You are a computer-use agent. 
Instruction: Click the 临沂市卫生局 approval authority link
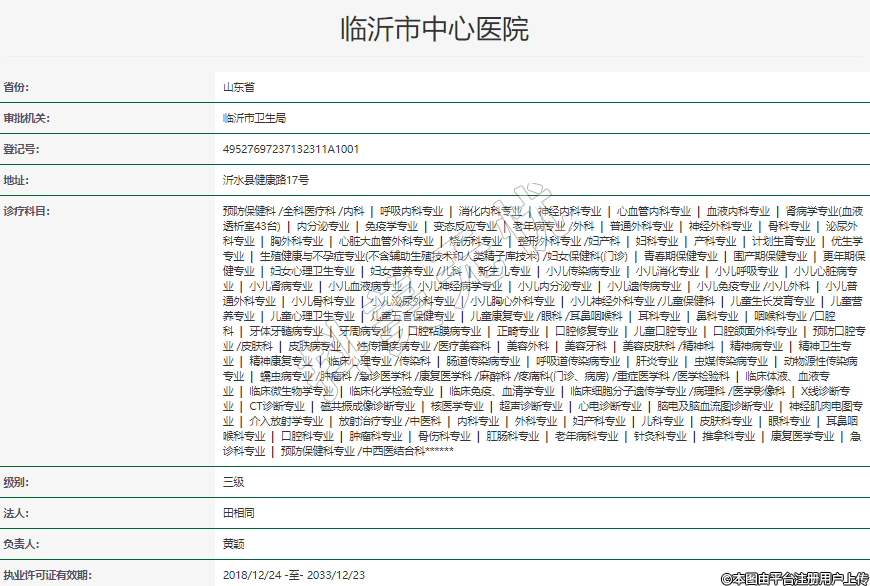(x=254, y=118)
